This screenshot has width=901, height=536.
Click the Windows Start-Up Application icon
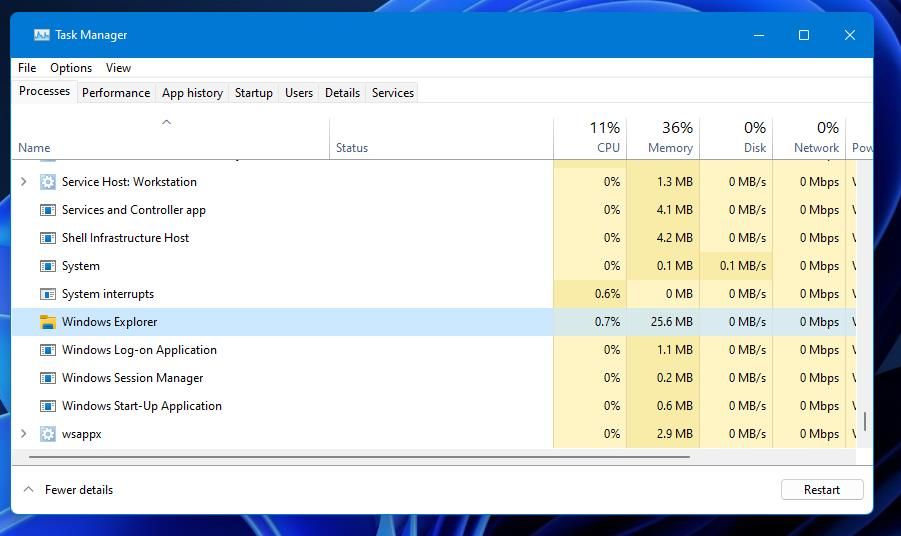click(x=48, y=406)
